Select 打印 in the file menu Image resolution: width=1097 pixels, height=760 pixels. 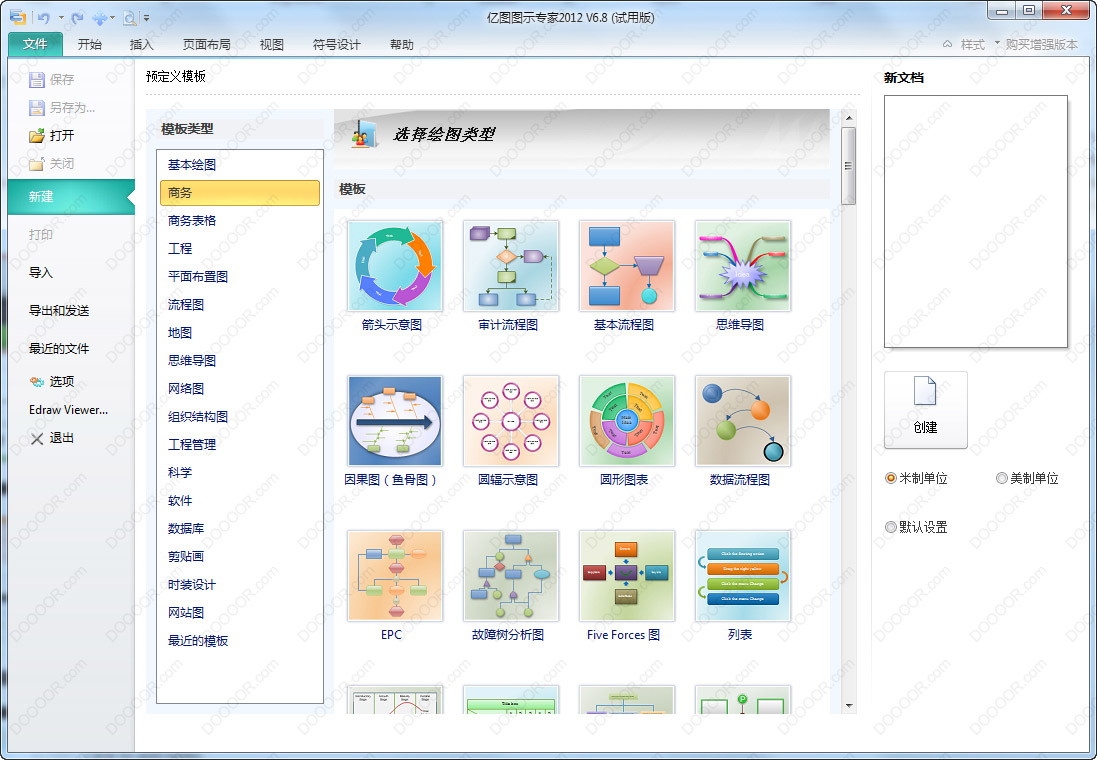coord(41,234)
